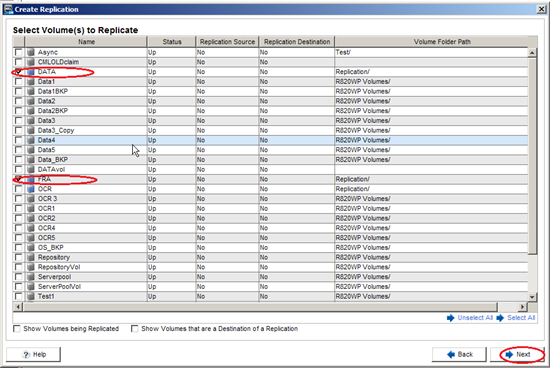Sort by Volume Folder Path header

[x=442, y=42]
